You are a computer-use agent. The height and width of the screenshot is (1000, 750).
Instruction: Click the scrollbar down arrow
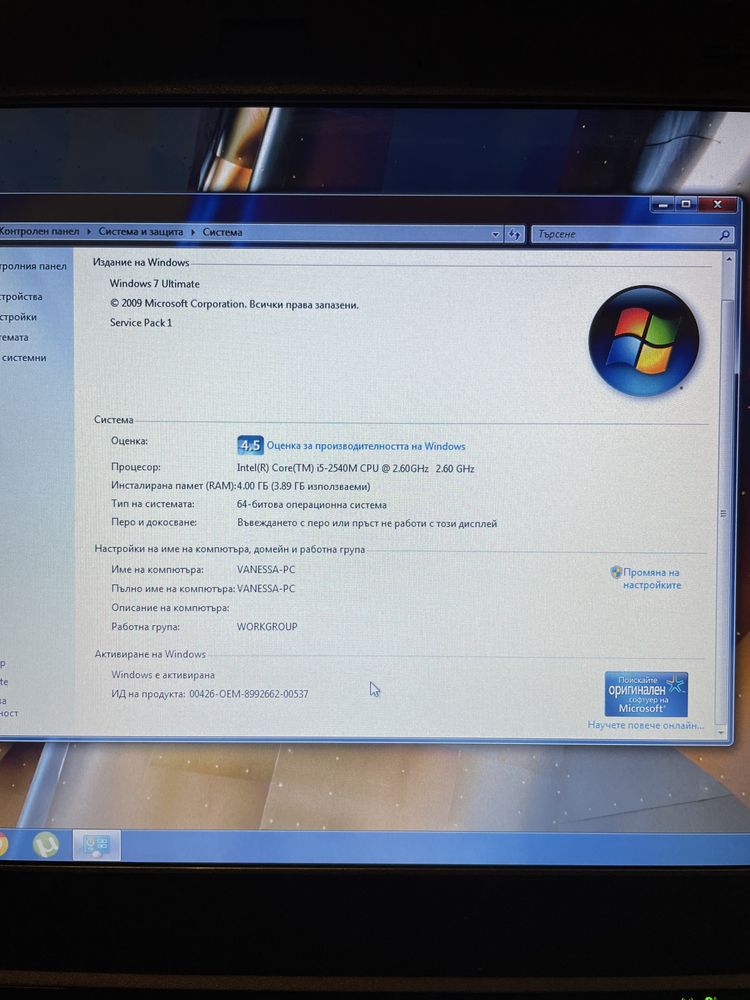point(721,733)
